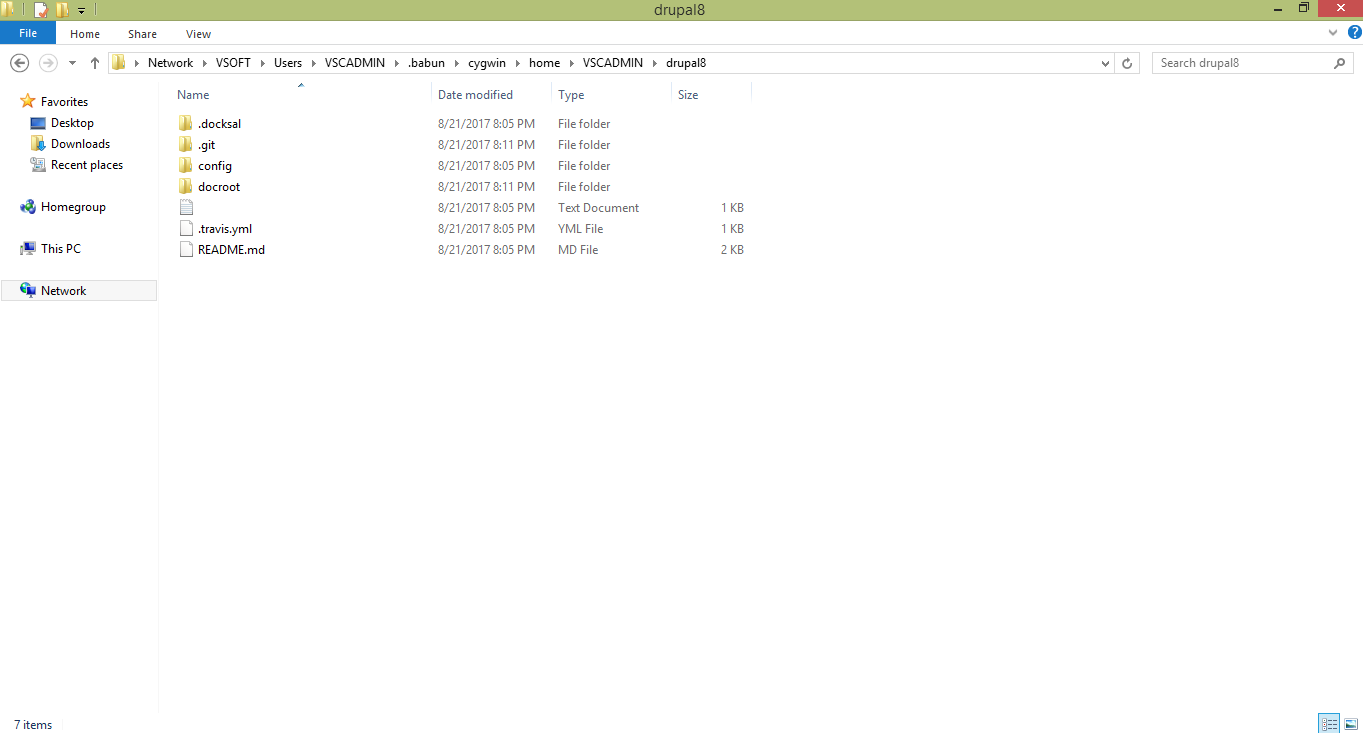Open the Homegroup item in sidebar

(71, 206)
